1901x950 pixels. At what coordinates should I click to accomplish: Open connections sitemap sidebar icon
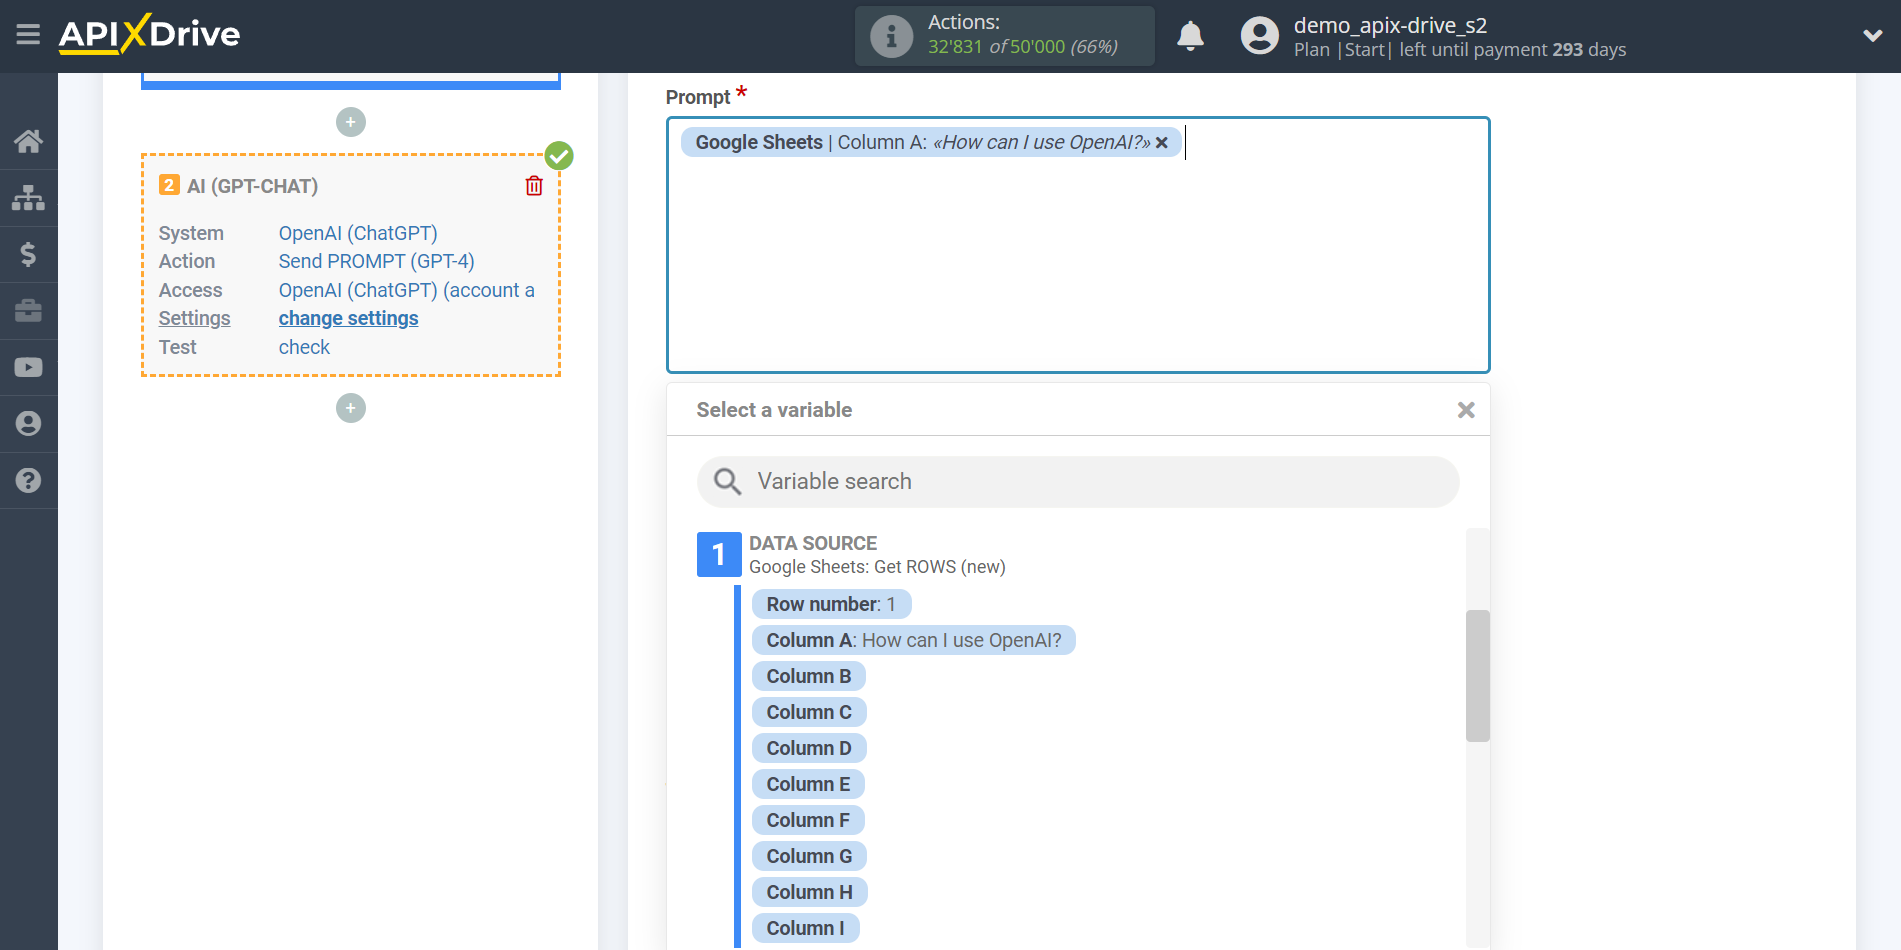point(28,198)
